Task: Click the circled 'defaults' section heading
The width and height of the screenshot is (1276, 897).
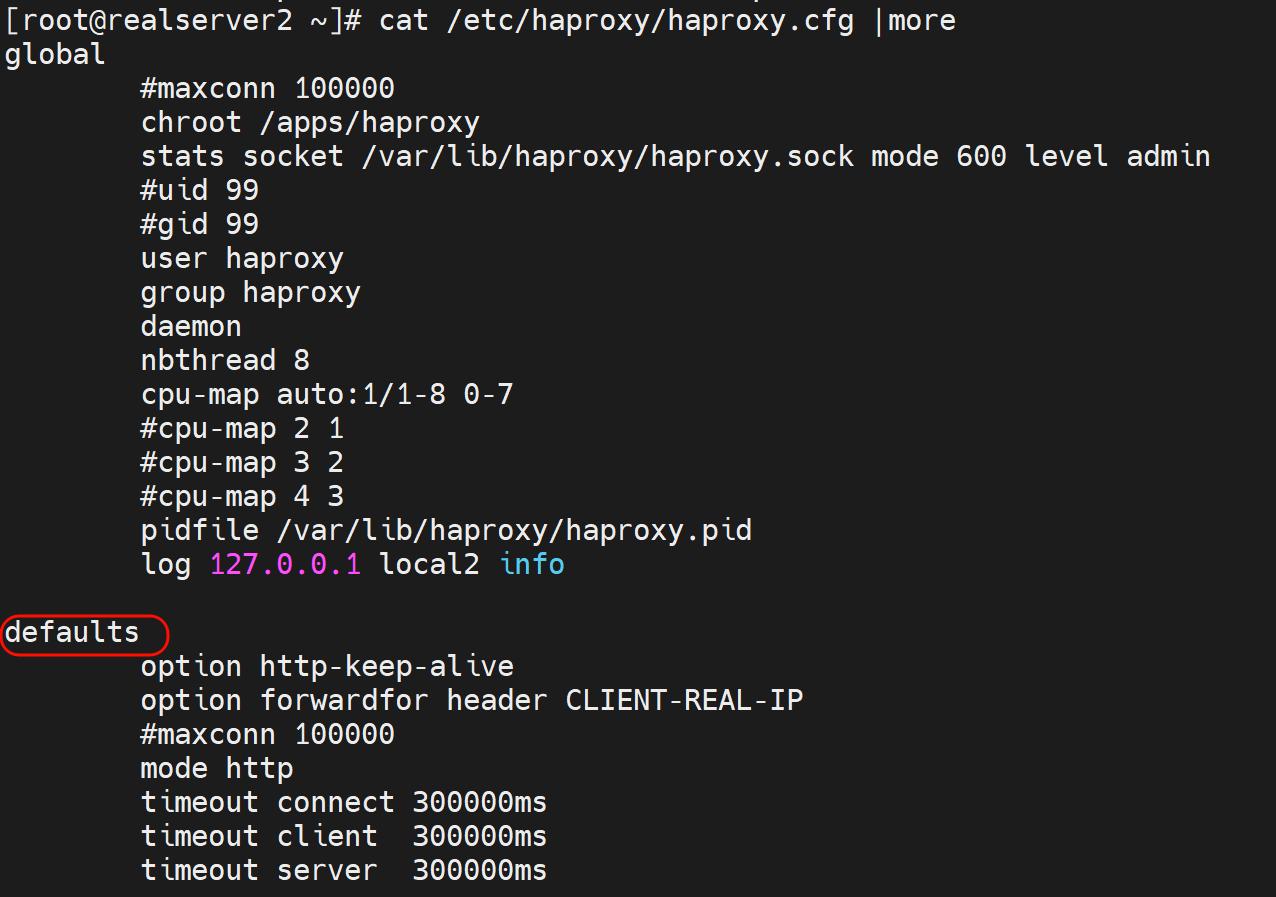Action: click(x=73, y=633)
